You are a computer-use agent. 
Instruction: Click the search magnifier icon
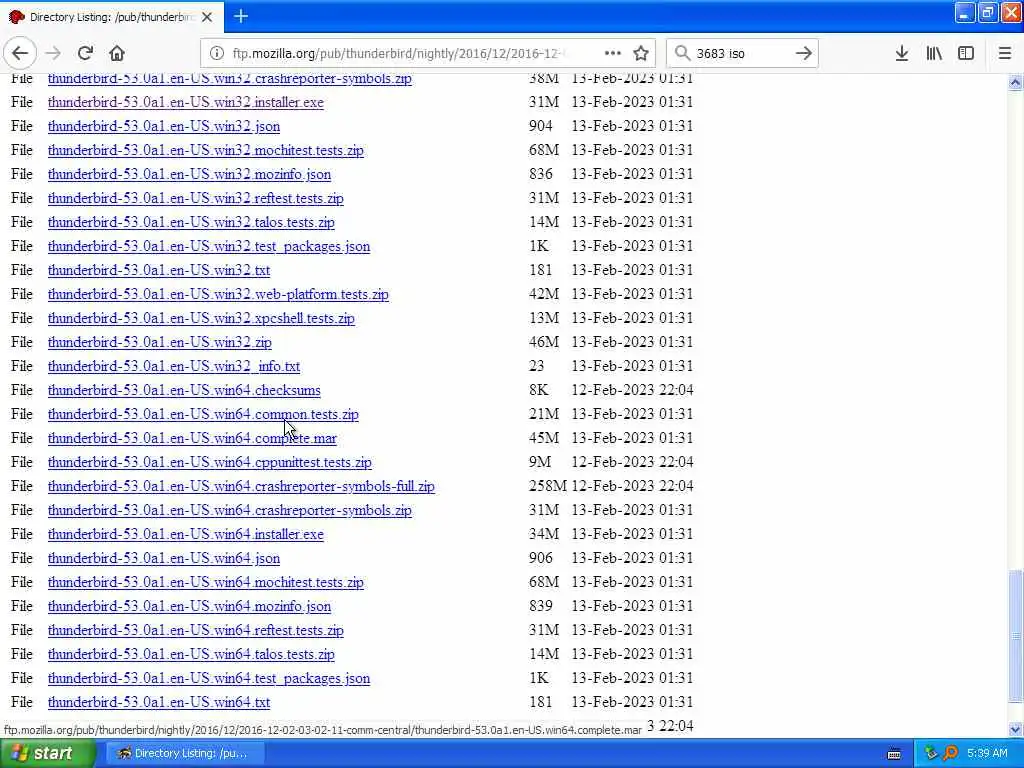coord(682,54)
